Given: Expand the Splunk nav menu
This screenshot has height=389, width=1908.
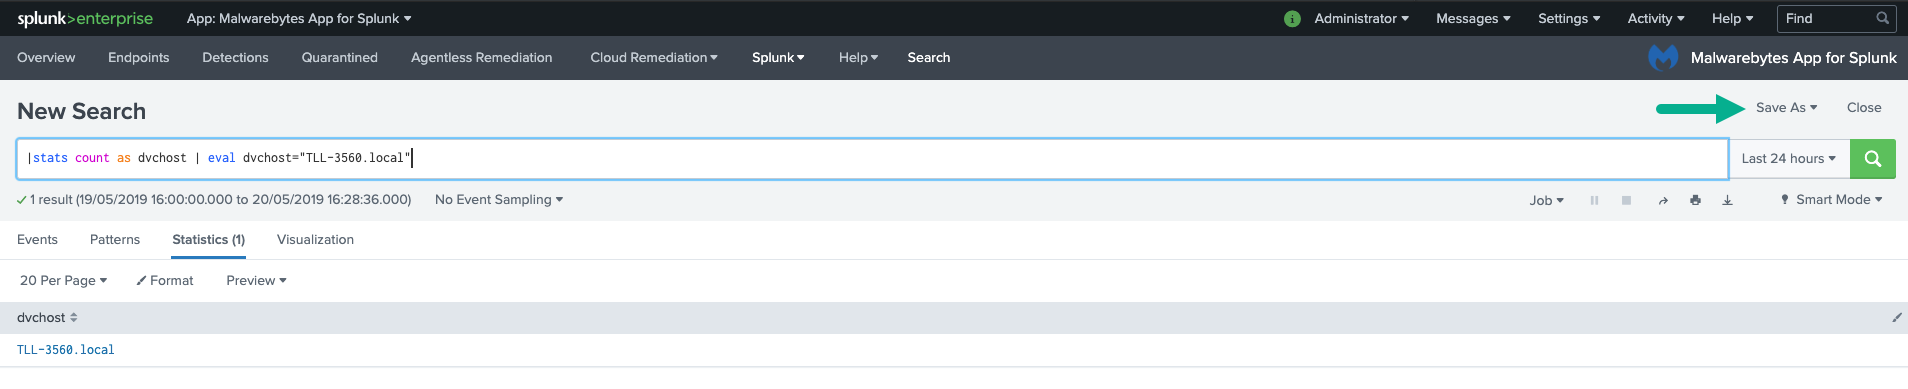Looking at the screenshot, I should coord(778,58).
